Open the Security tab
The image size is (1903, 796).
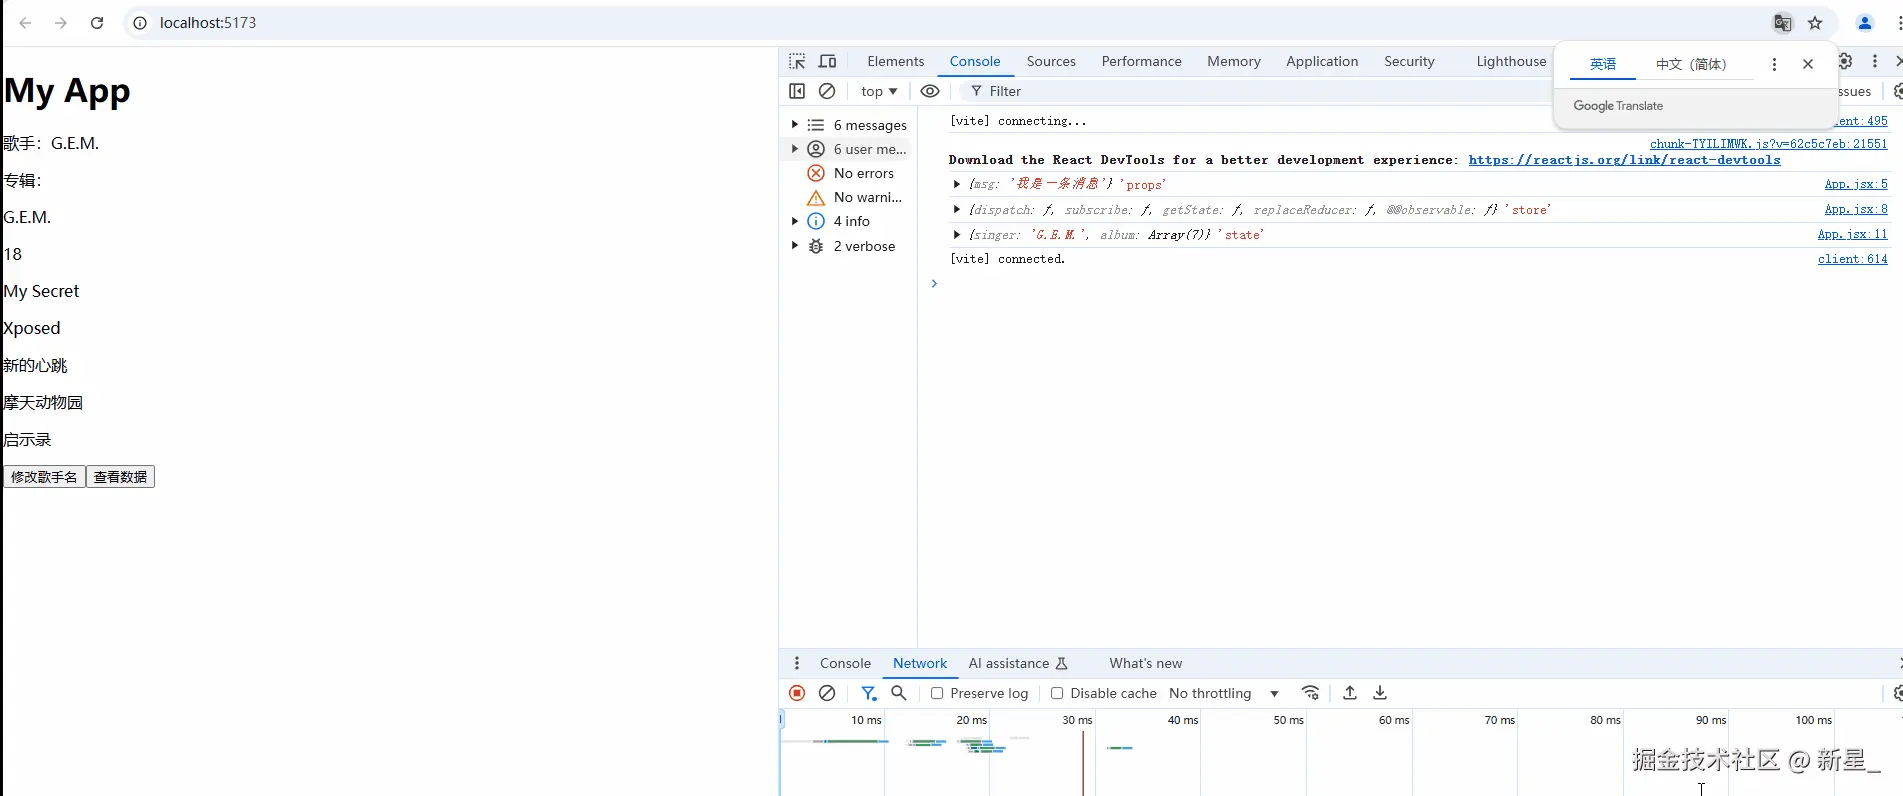1409,61
